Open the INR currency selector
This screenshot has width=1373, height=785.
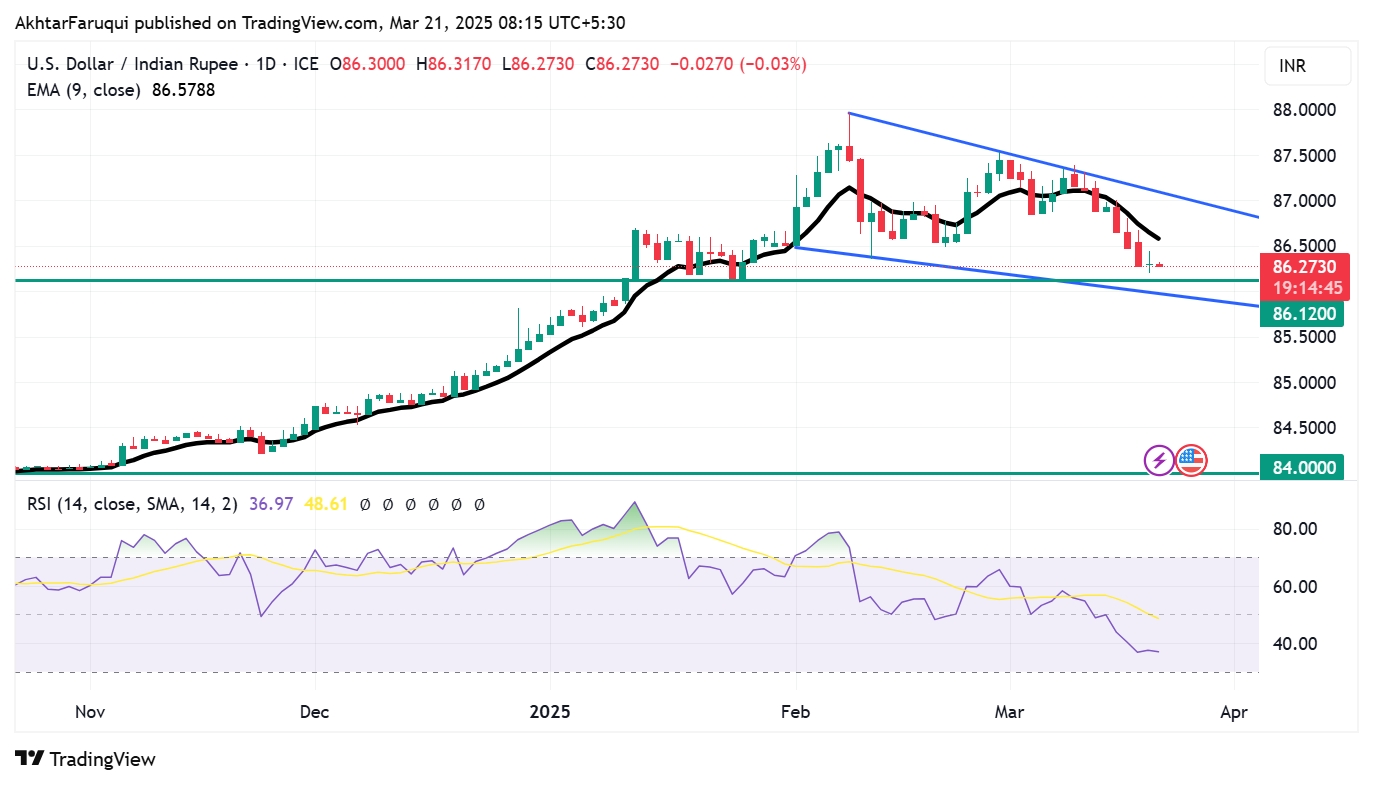pos(1306,66)
